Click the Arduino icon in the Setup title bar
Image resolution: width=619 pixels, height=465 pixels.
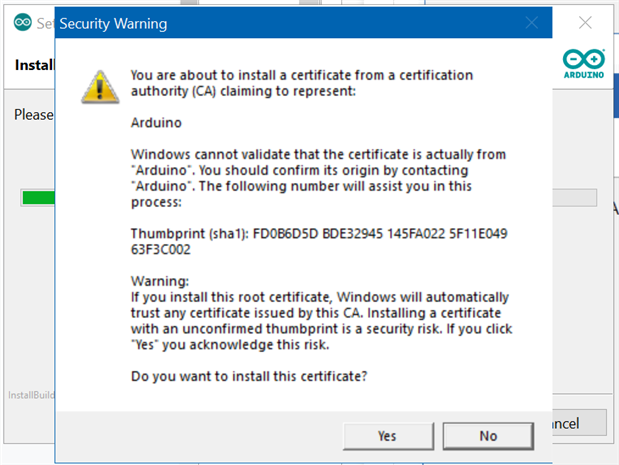[22, 22]
